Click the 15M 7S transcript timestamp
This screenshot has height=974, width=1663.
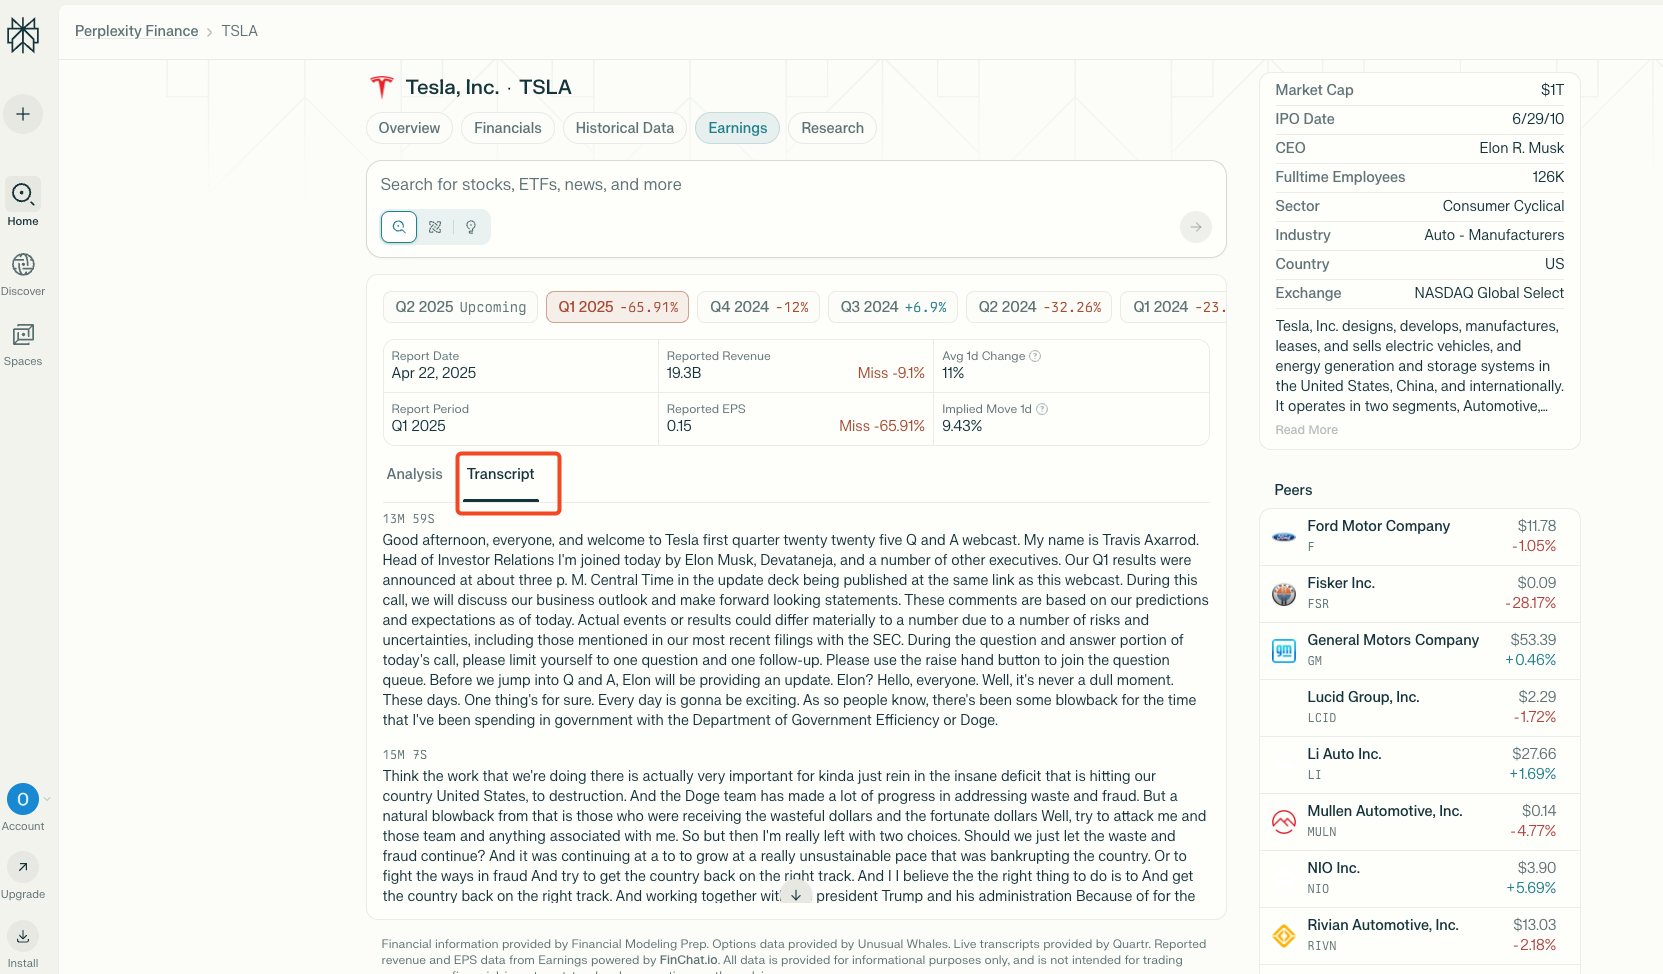[405, 755]
